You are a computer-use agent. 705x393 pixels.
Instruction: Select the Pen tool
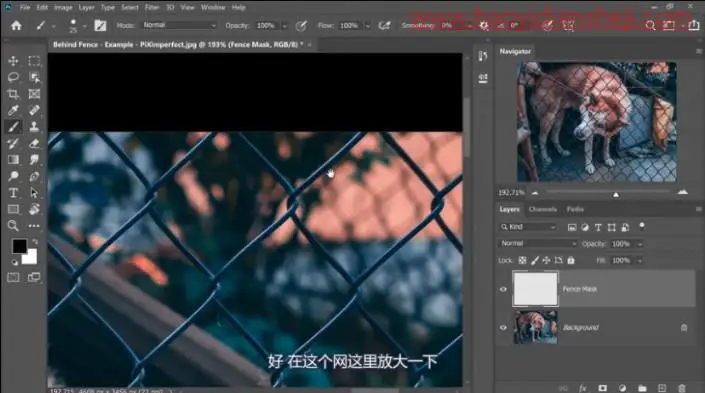pyautogui.click(x=34, y=176)
